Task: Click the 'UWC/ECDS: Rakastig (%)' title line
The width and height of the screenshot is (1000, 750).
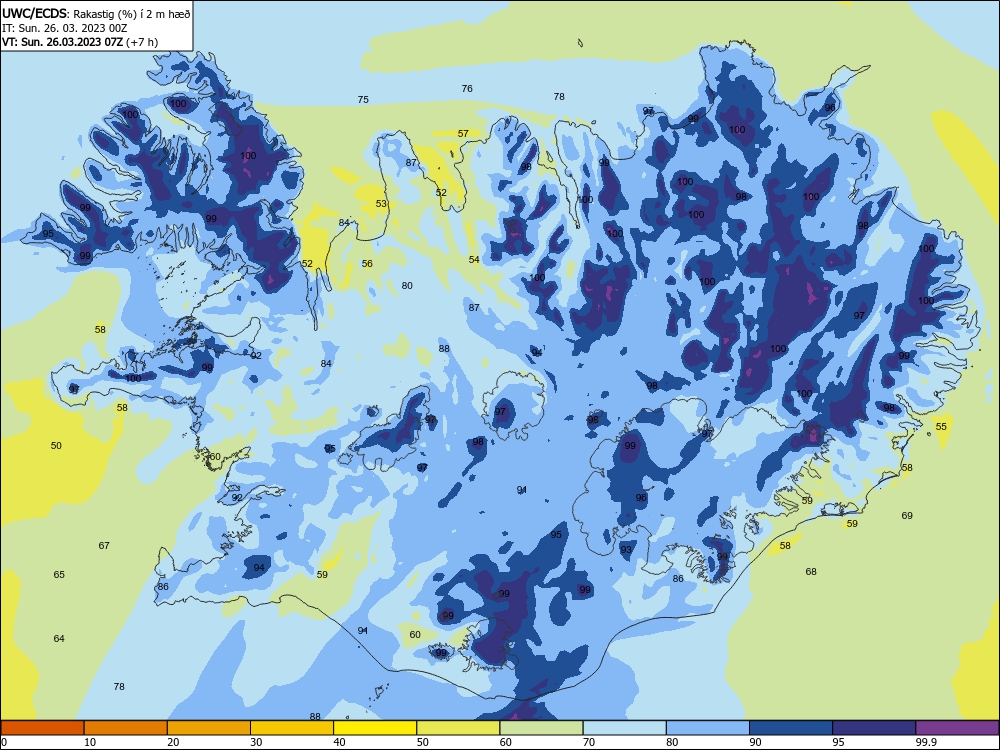Action: (x=96, y=13)
